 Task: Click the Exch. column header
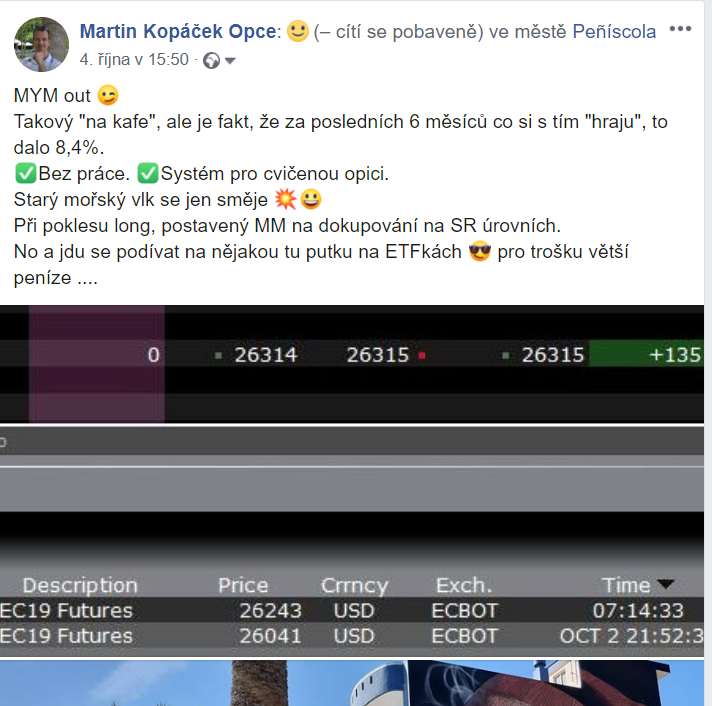[464, 585]
